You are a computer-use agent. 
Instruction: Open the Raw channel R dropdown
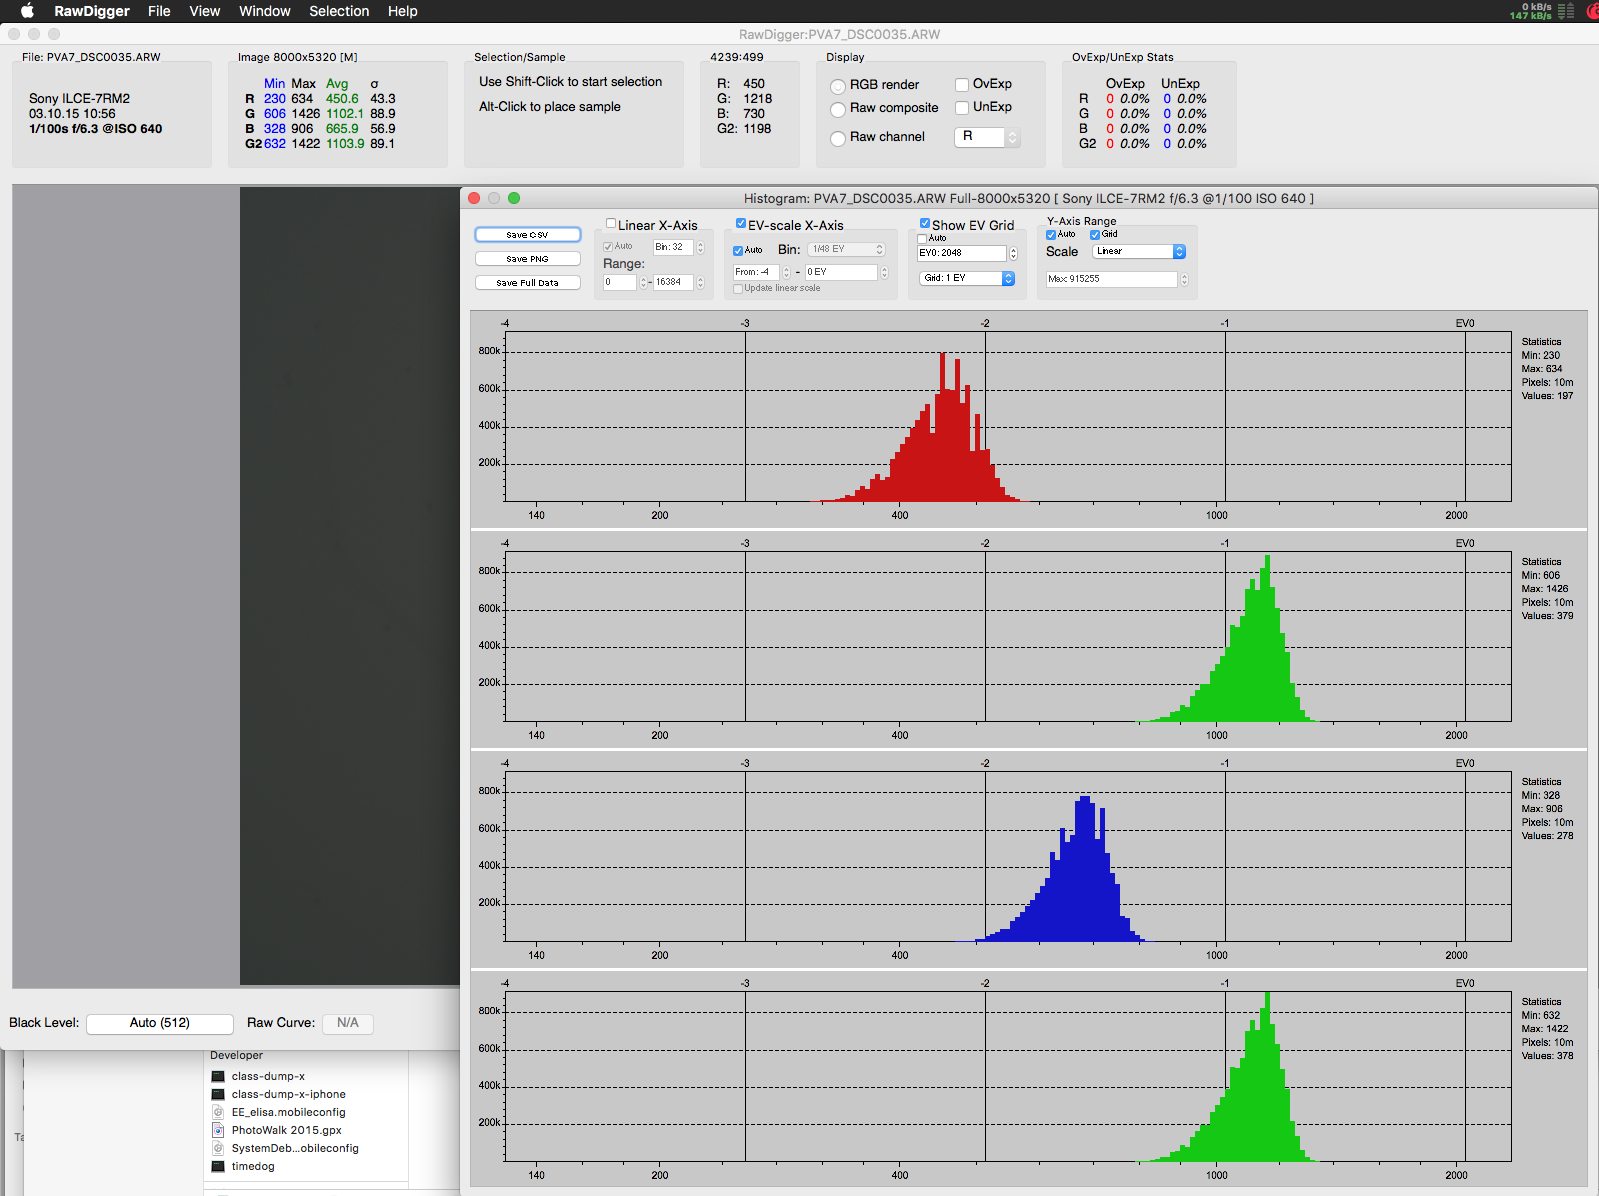987,137
